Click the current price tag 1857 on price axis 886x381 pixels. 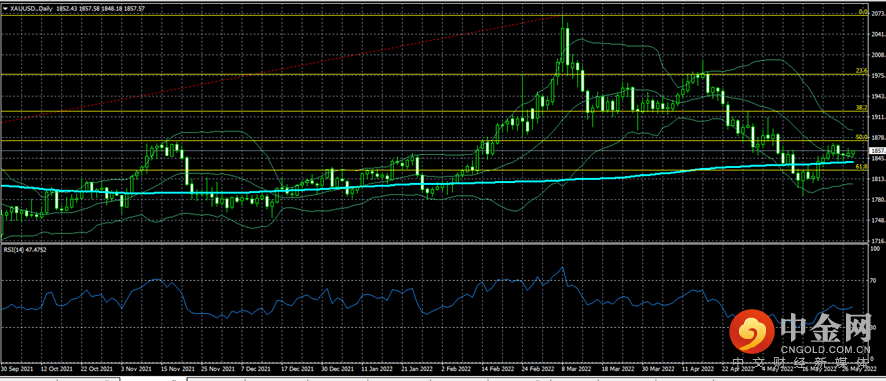click(x=878, y=150)
